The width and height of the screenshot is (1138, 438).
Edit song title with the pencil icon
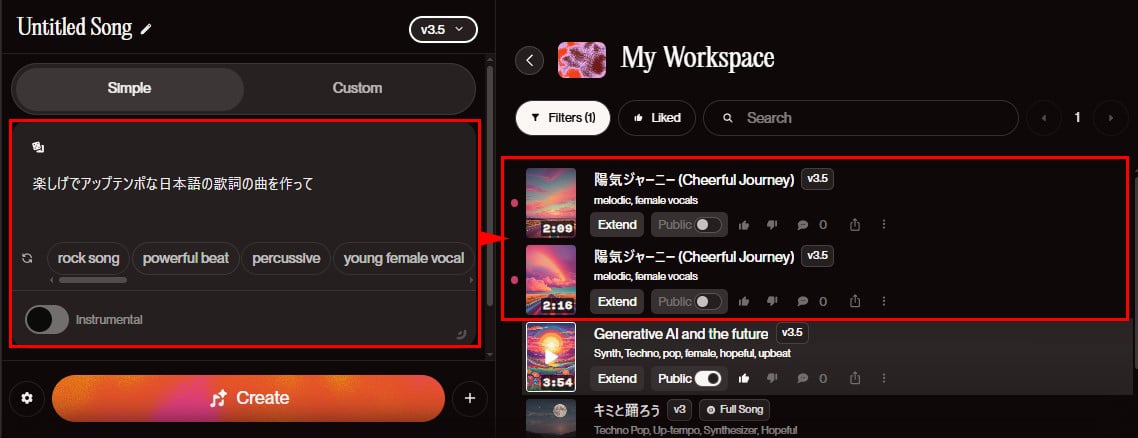pos(147,29)
